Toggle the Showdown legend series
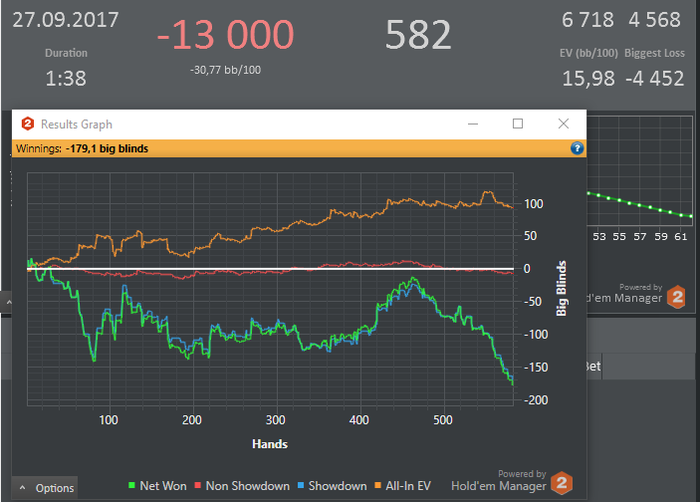This screenshot has width=700, height=502. [x=333, y=485]
